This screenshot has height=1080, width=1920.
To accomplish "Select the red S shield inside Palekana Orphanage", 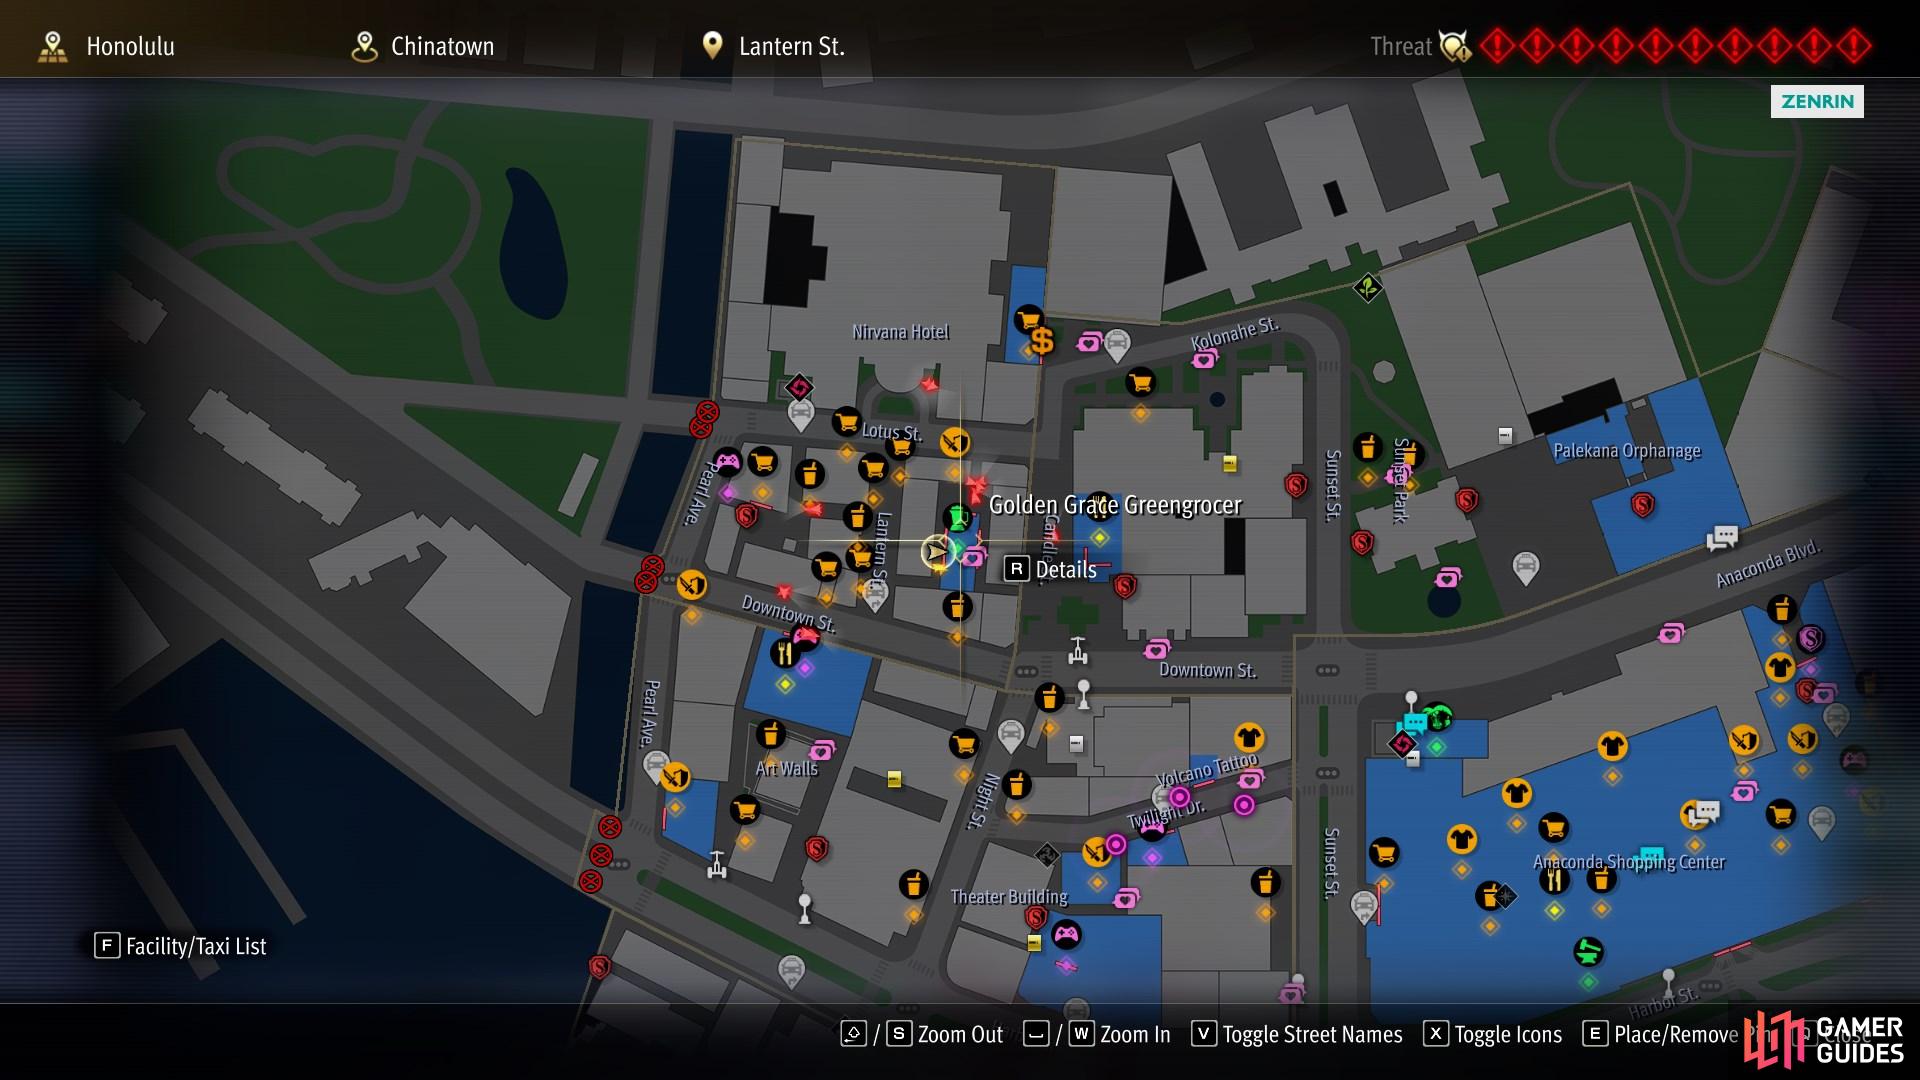I will click(1642, 505).
